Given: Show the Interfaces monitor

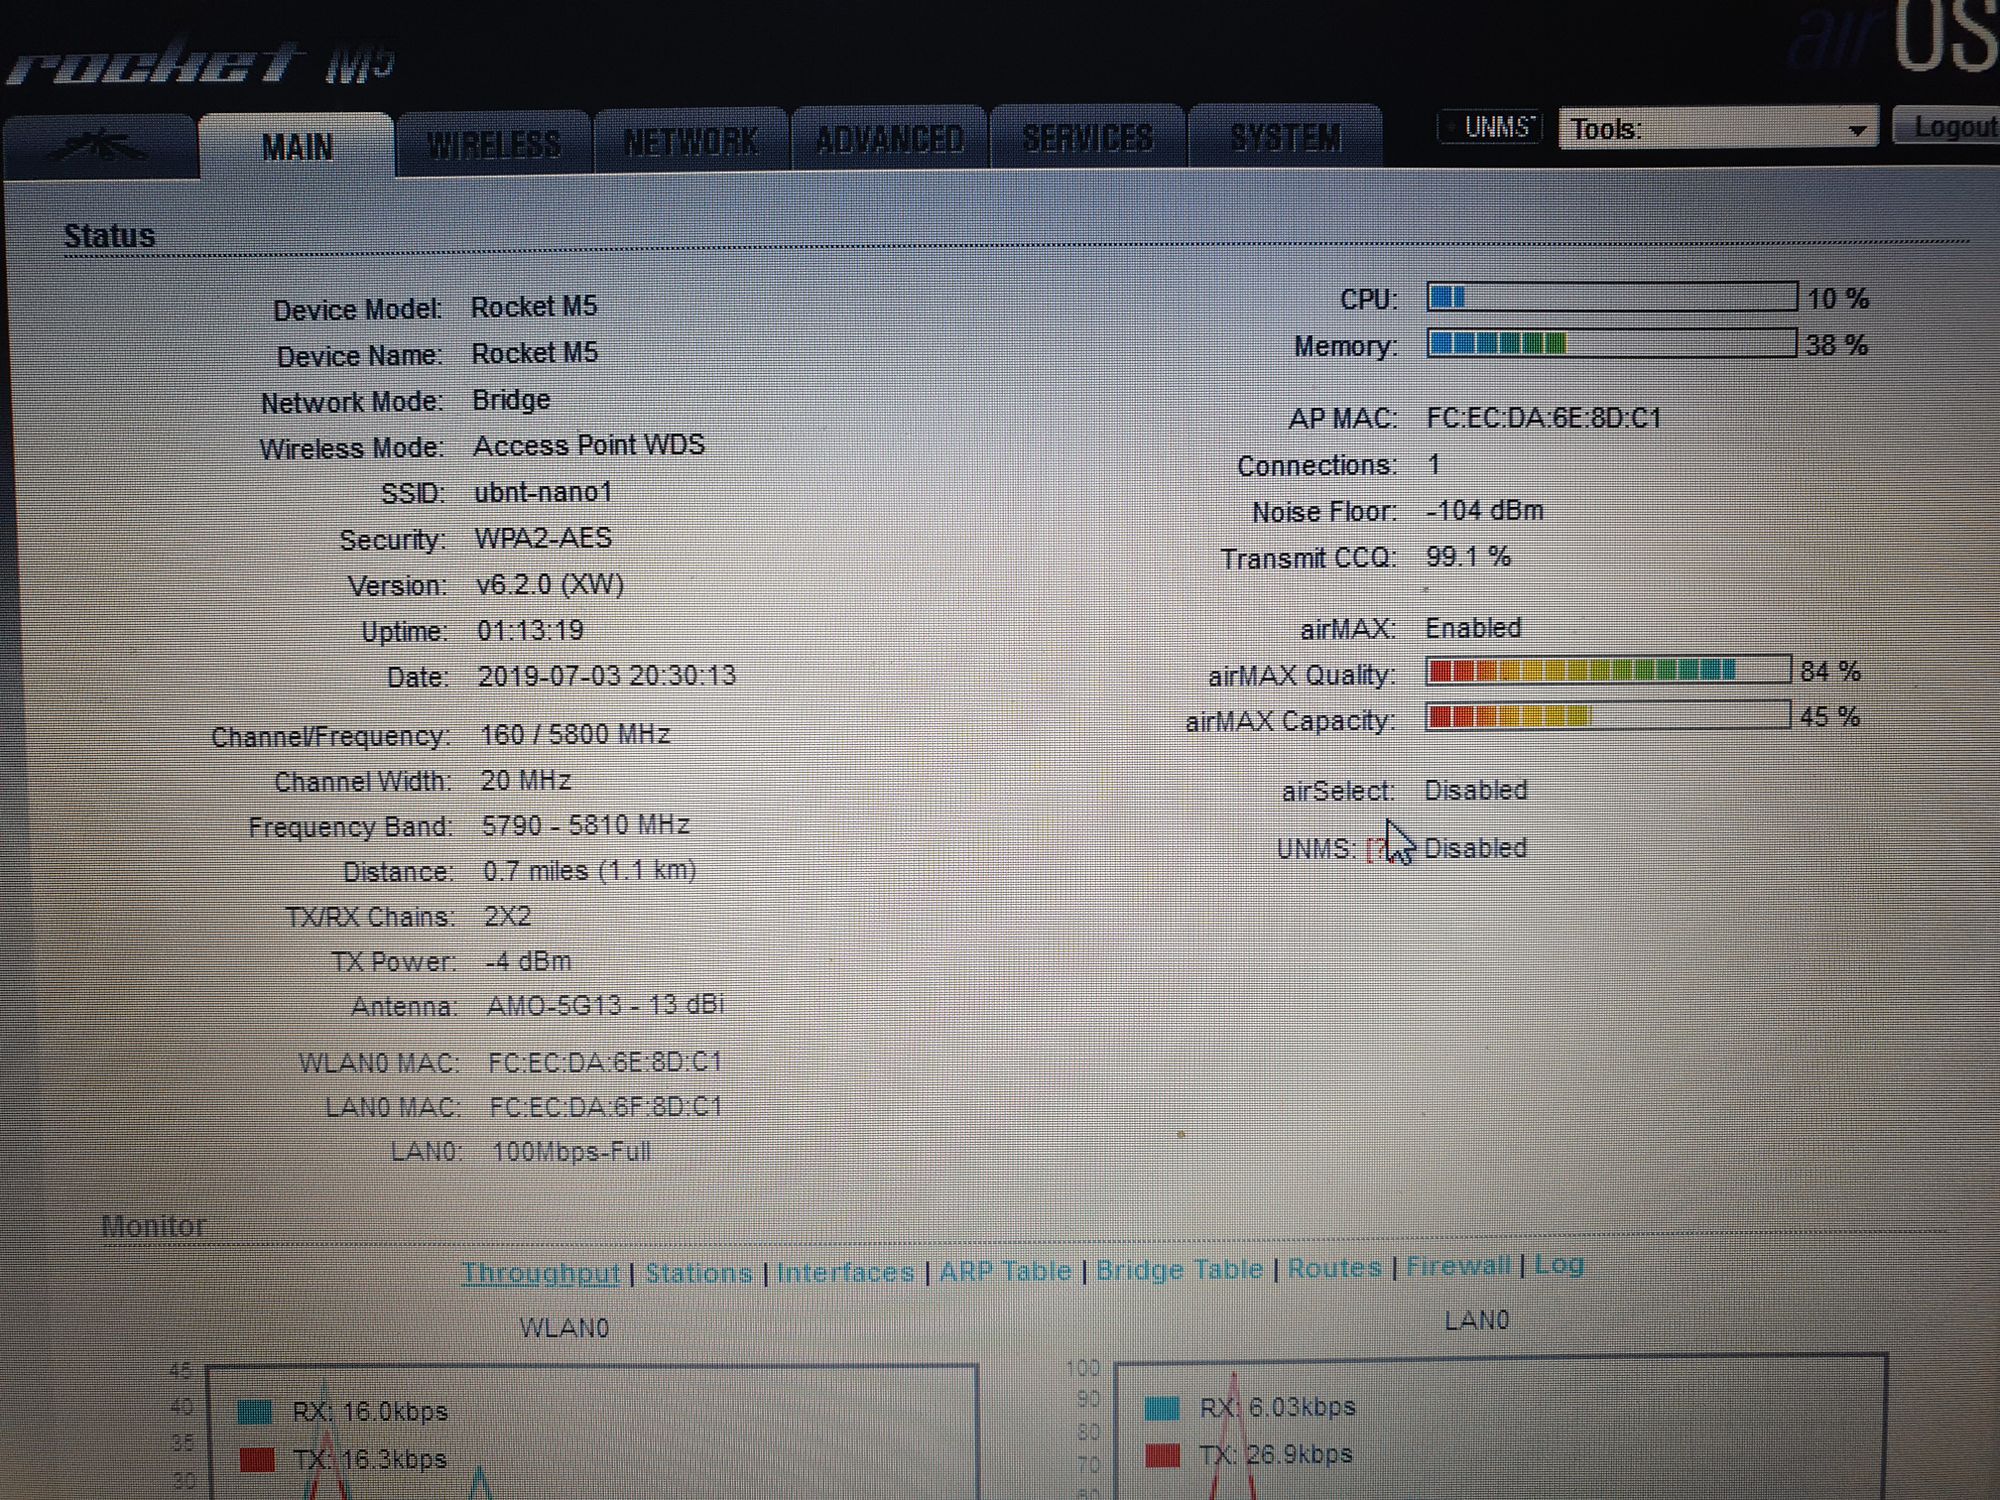Looking at the screenshot, I should (x=845, y=1272).
